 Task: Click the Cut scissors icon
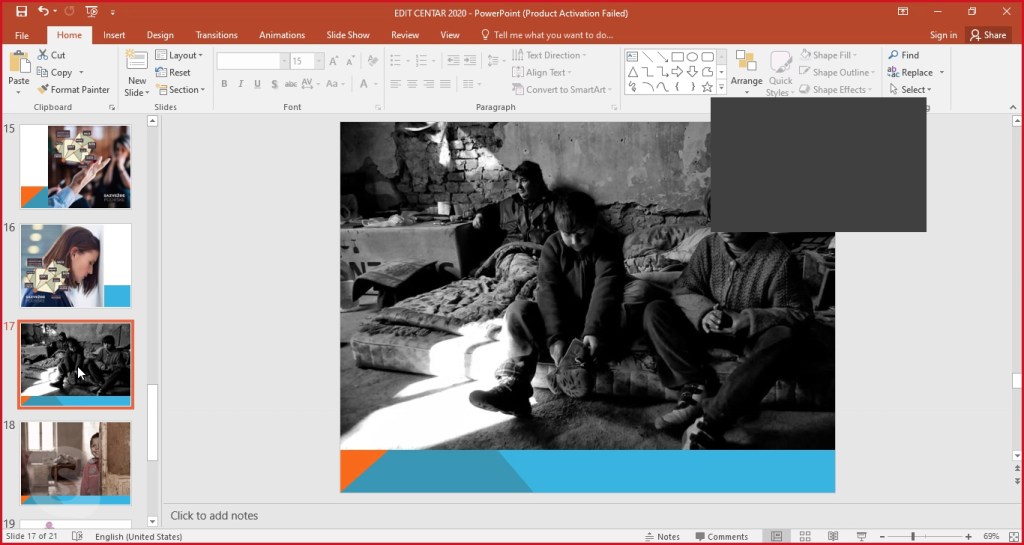point(43,55)
